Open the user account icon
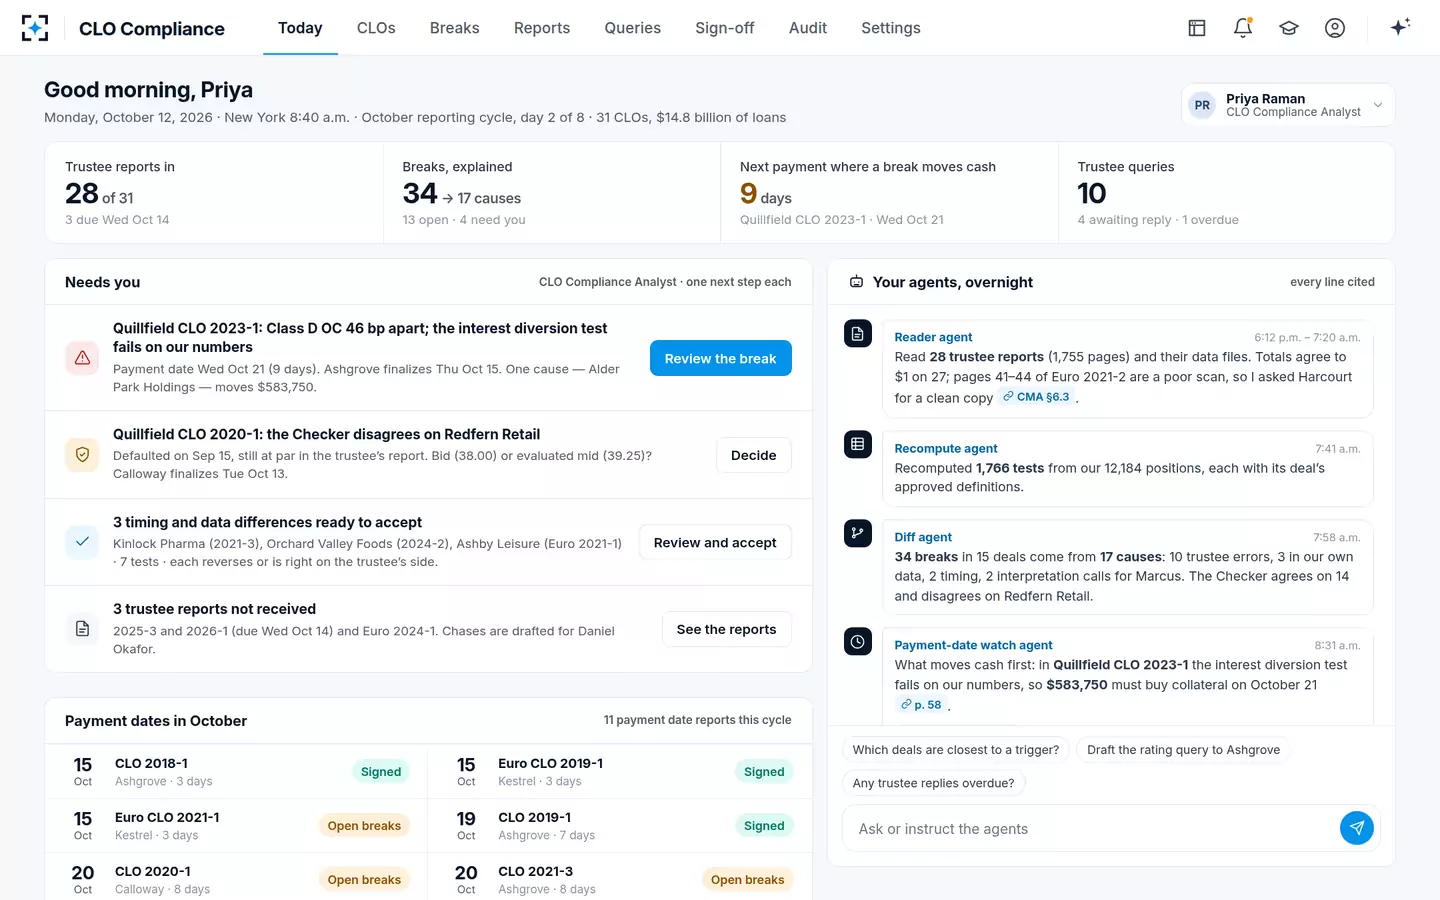 pos(1335,28)
